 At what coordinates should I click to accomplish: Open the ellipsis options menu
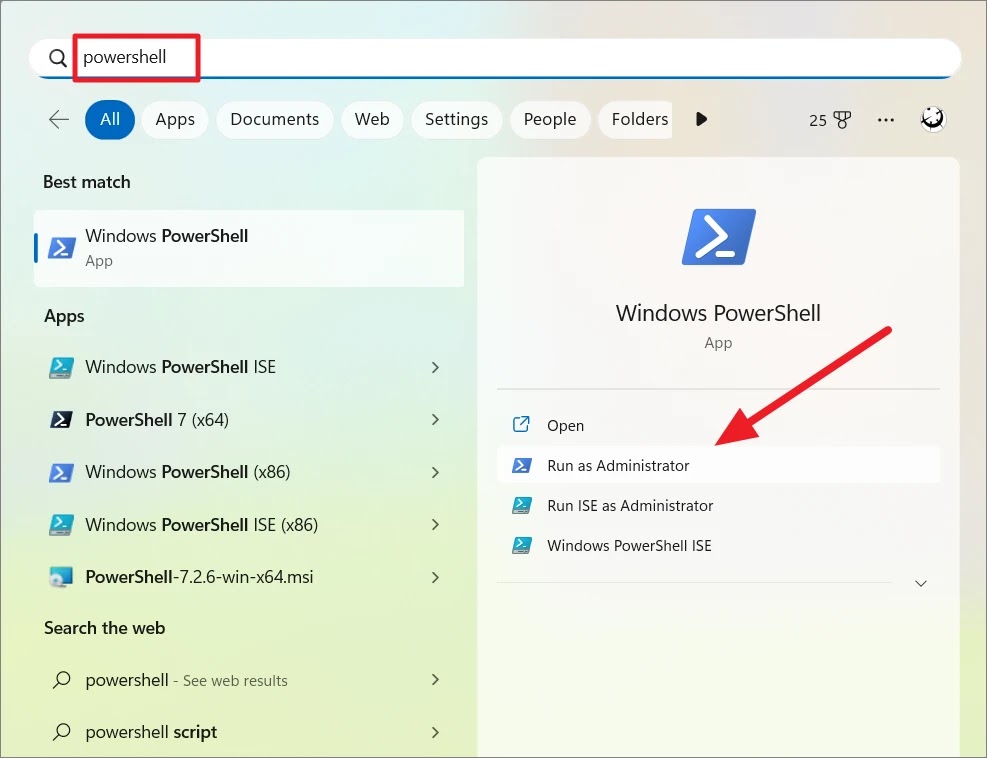[x=885, y=119]
